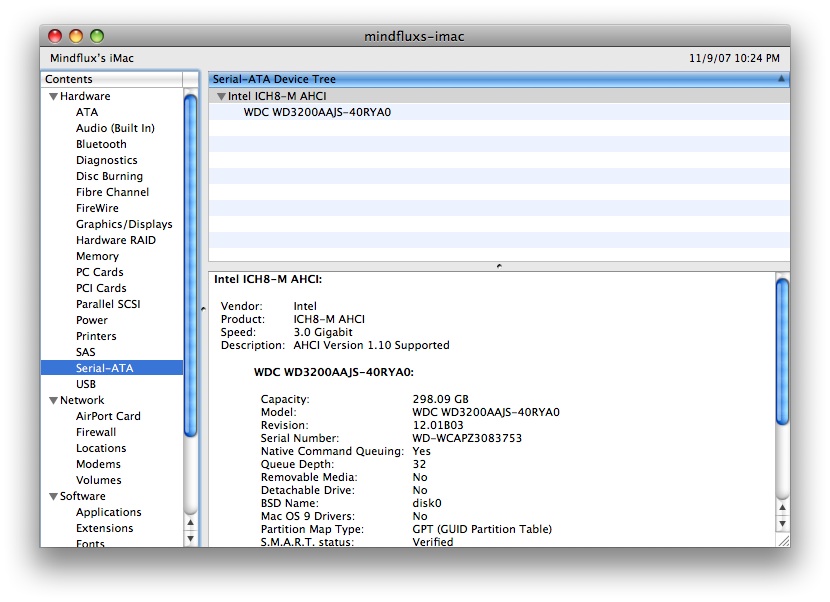This screenshot has height=602, width=830.
Task: Select WDC WD3200AAJS-40RYA0 in device tree
Action: [x=317, y=112]
